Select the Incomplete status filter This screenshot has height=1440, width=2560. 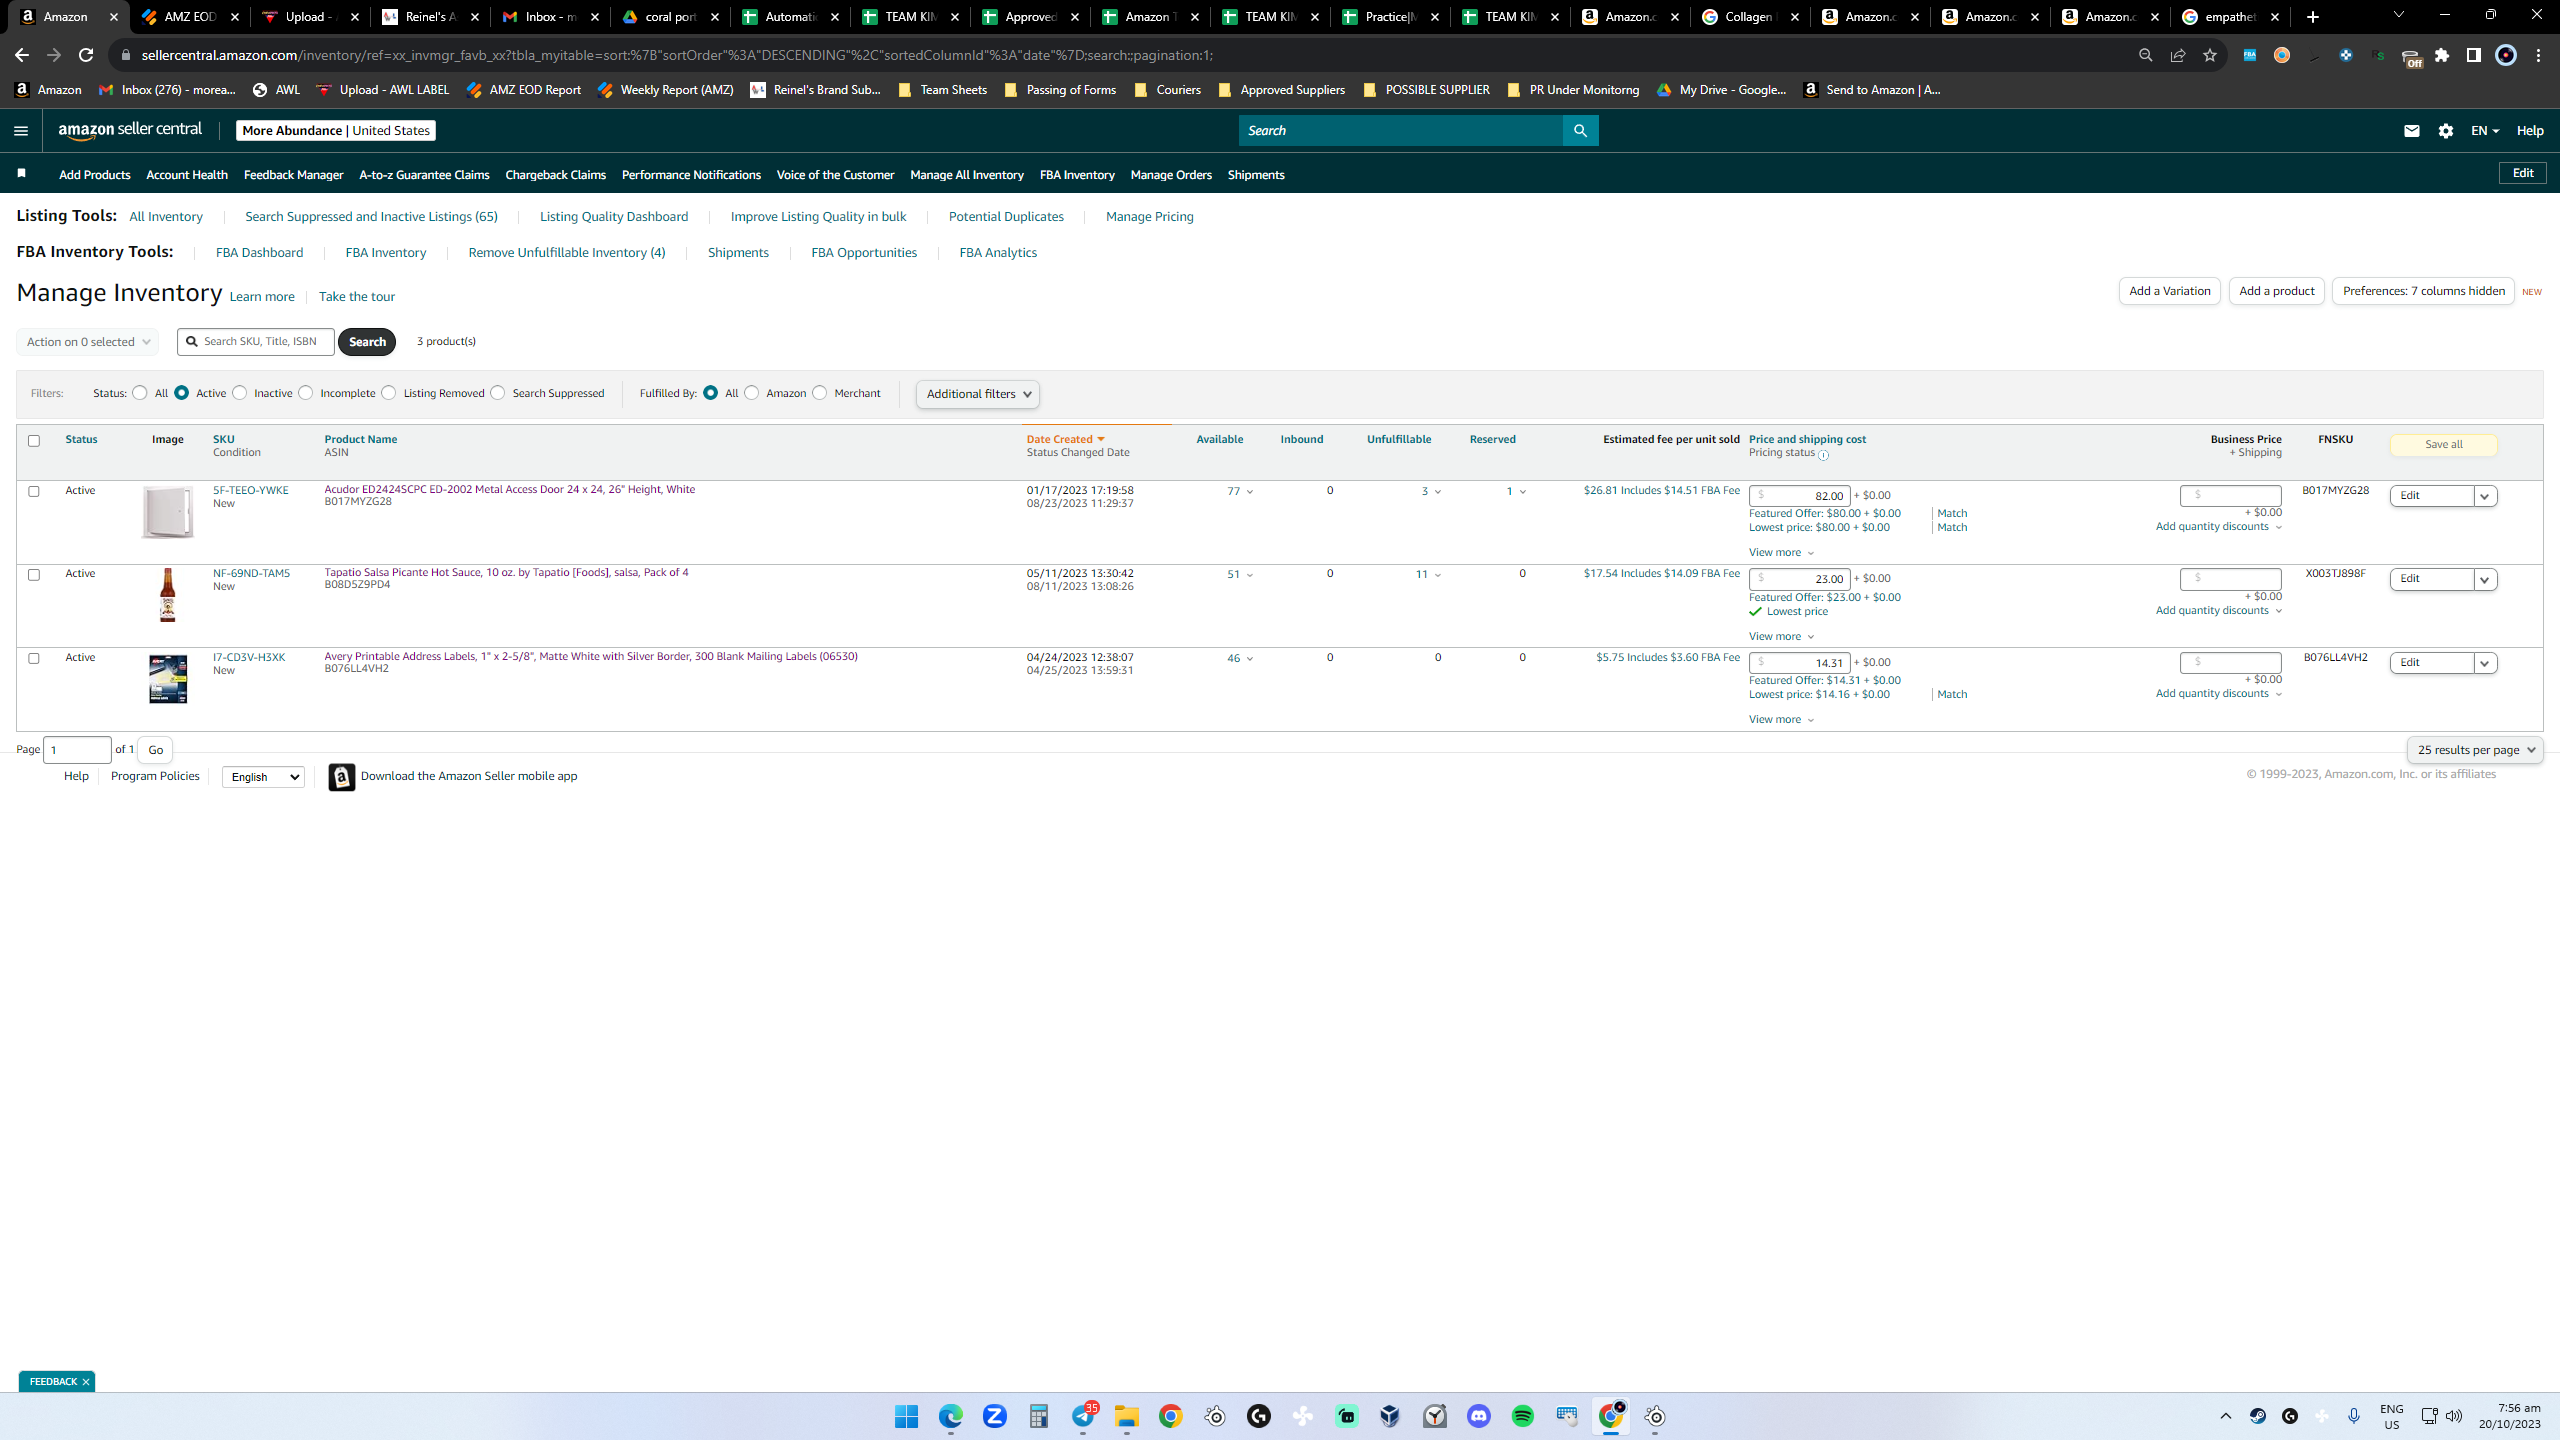(306, 393)
